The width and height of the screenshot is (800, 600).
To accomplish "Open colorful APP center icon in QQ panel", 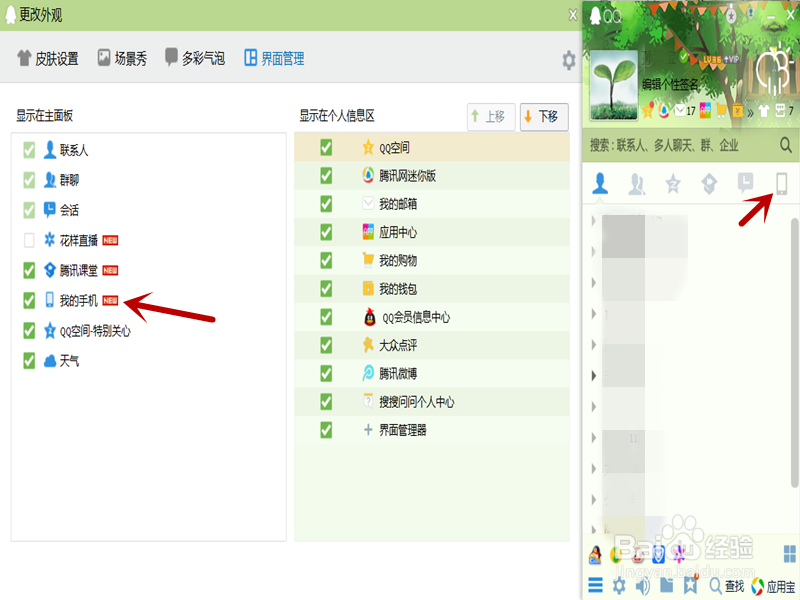I will pos(705,110).
